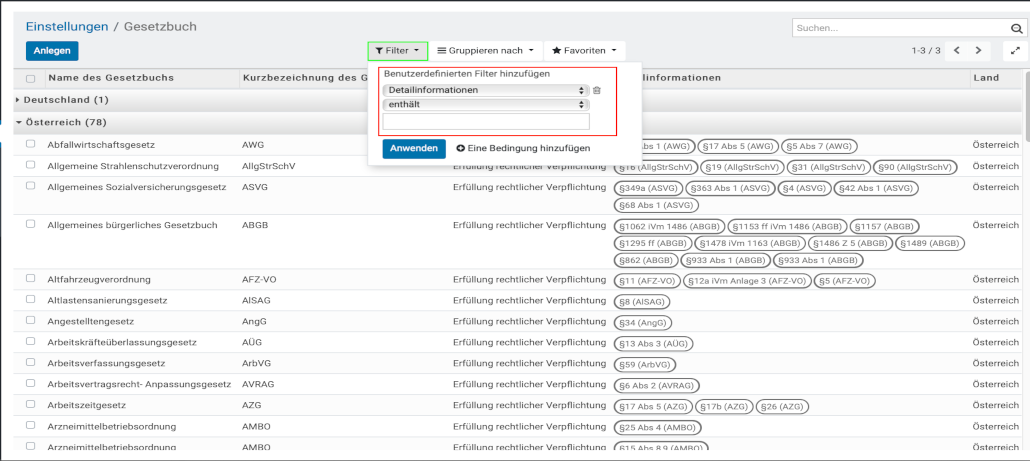This screenshot has height=461, width=1030.
Task: Select the Angestelltengesetz row checkbox
Action: [31, 321]
